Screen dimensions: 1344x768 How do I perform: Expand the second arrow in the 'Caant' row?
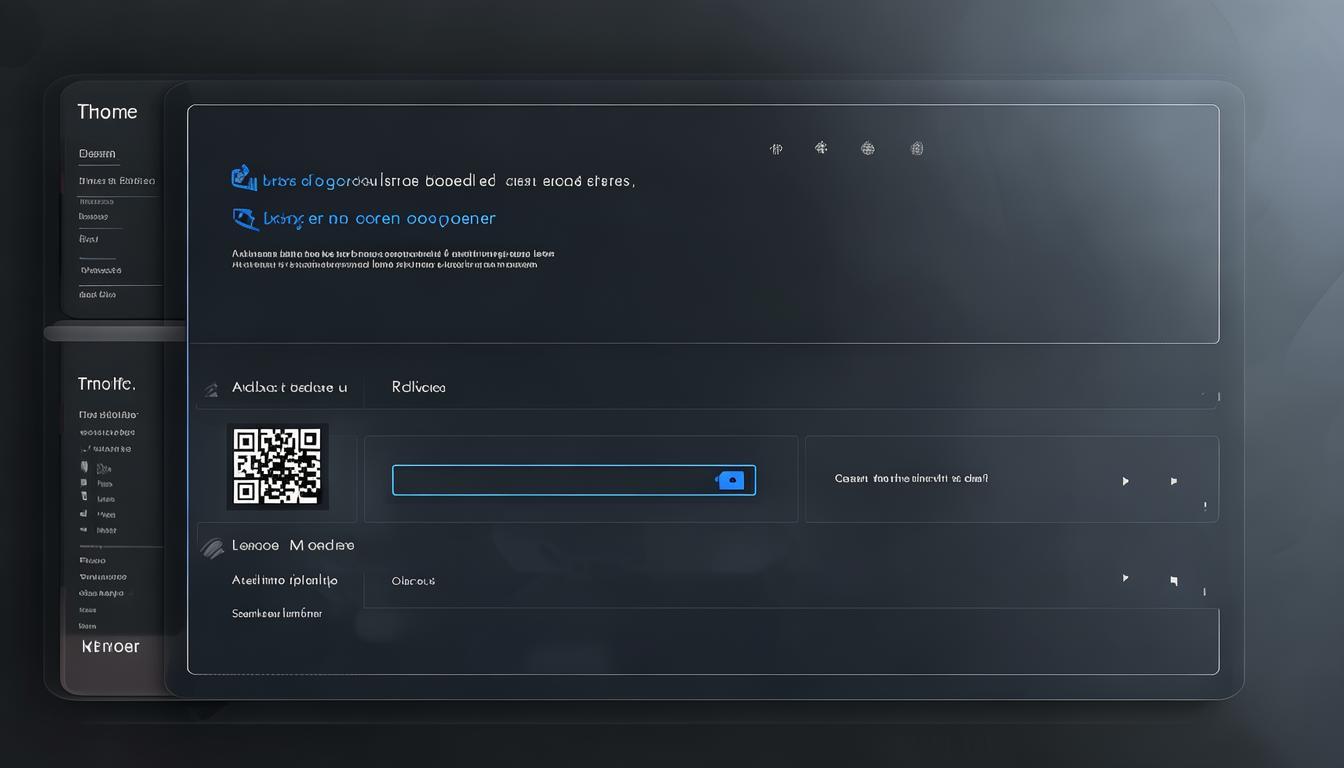coord(1173,481)
